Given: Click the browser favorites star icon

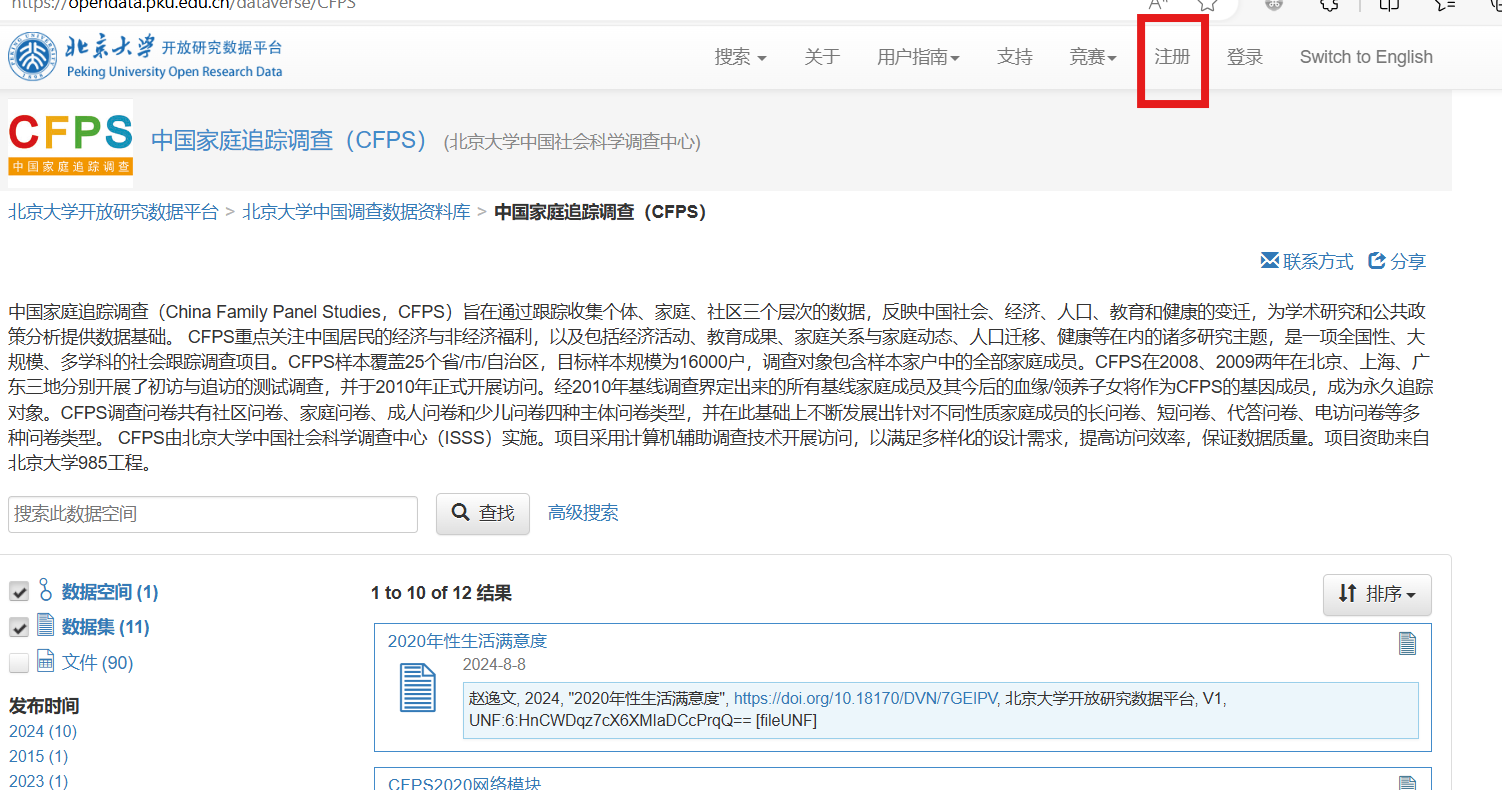Looking at the screenshot, I should [x=1208, y=4].
